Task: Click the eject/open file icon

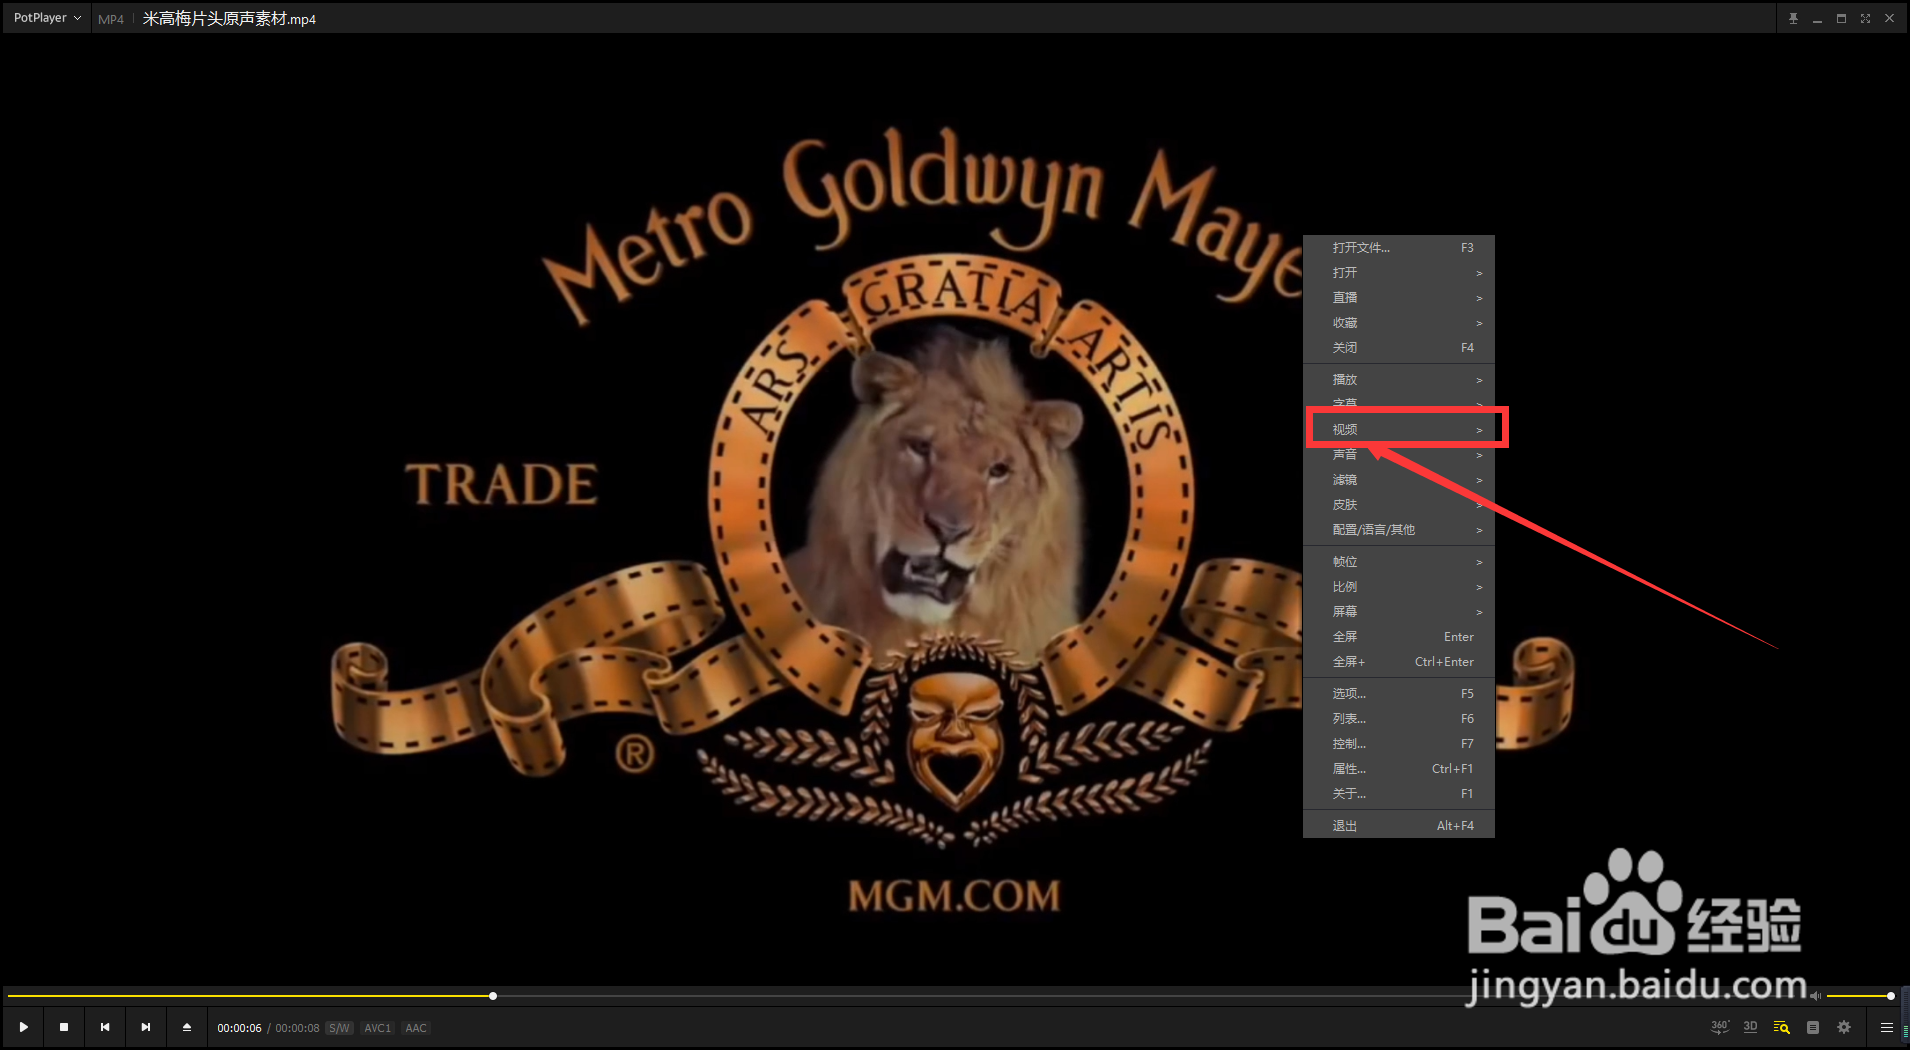Action: pyautogui.click(x=187, y=1027)
